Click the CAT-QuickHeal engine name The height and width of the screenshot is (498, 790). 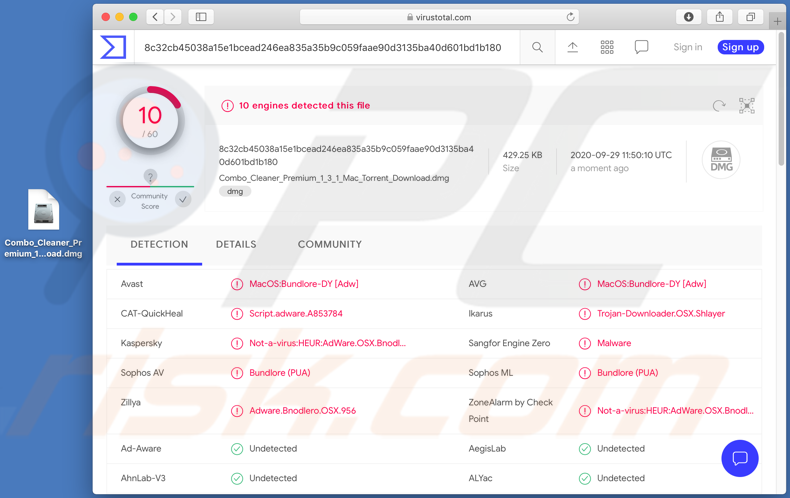152,314
